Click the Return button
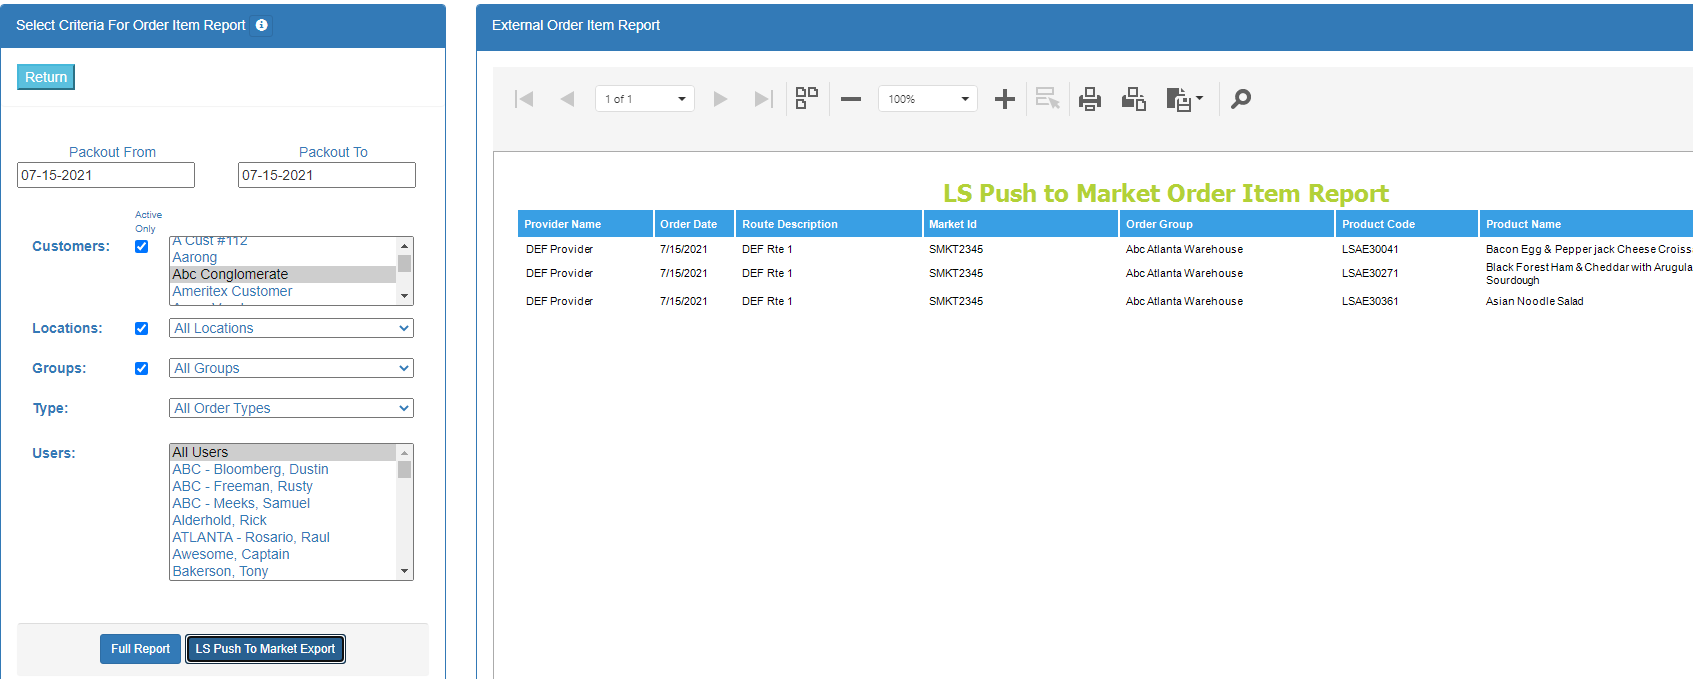The width and height of the screenshot is (1693, 679). pyautogui.click(x=46, y=77)
